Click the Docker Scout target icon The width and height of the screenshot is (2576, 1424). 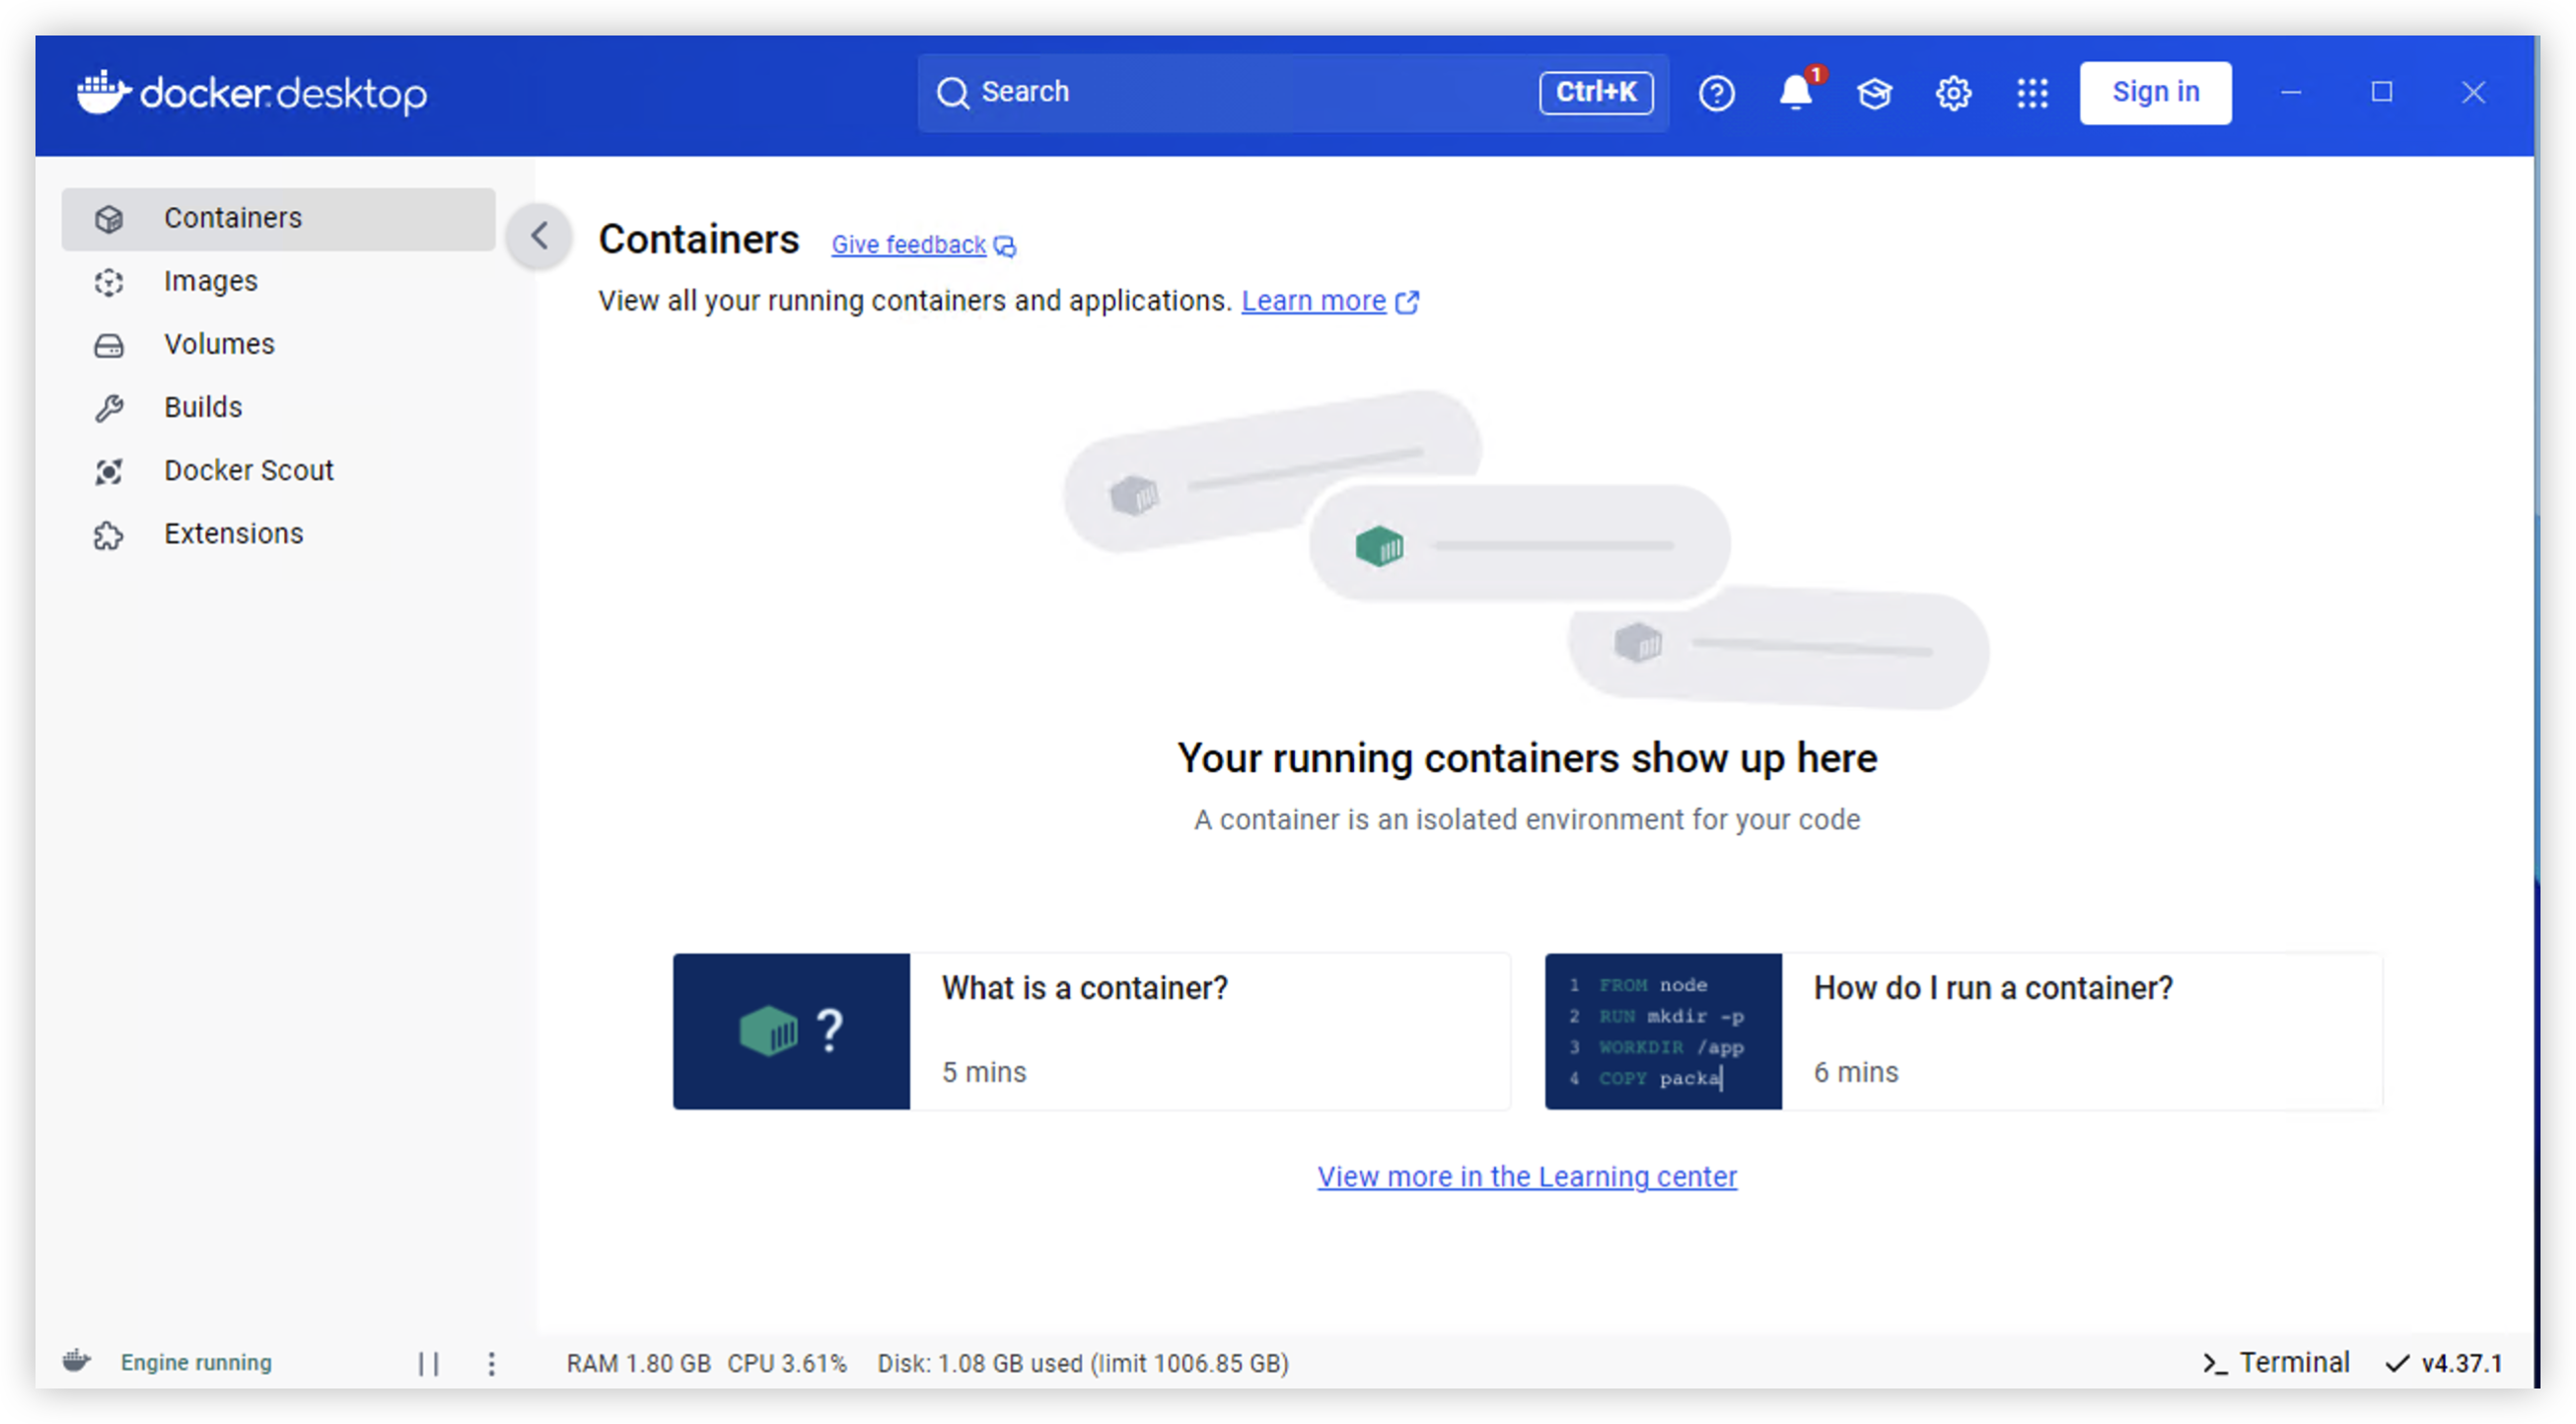click(x=109, y=471)
